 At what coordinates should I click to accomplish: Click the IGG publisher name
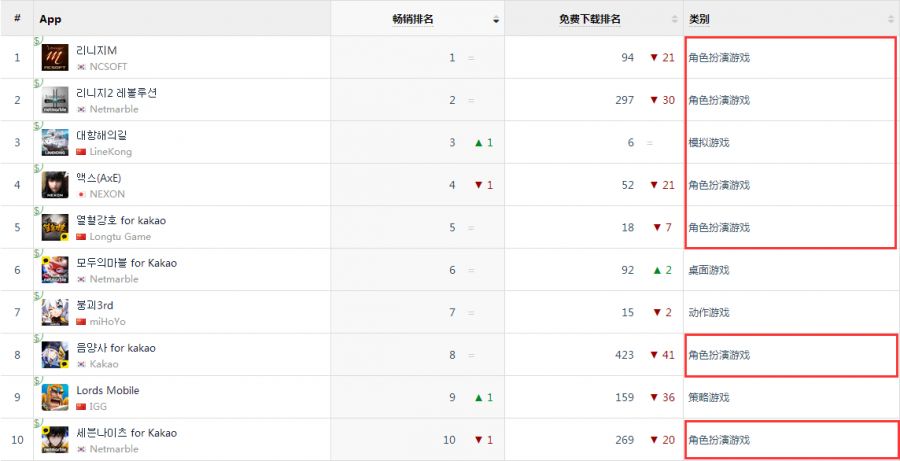click(98, 407)
